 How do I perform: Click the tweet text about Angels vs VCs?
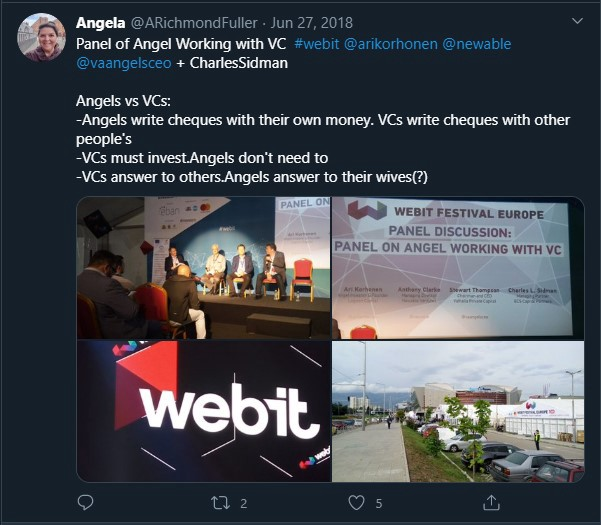point(323,139)
